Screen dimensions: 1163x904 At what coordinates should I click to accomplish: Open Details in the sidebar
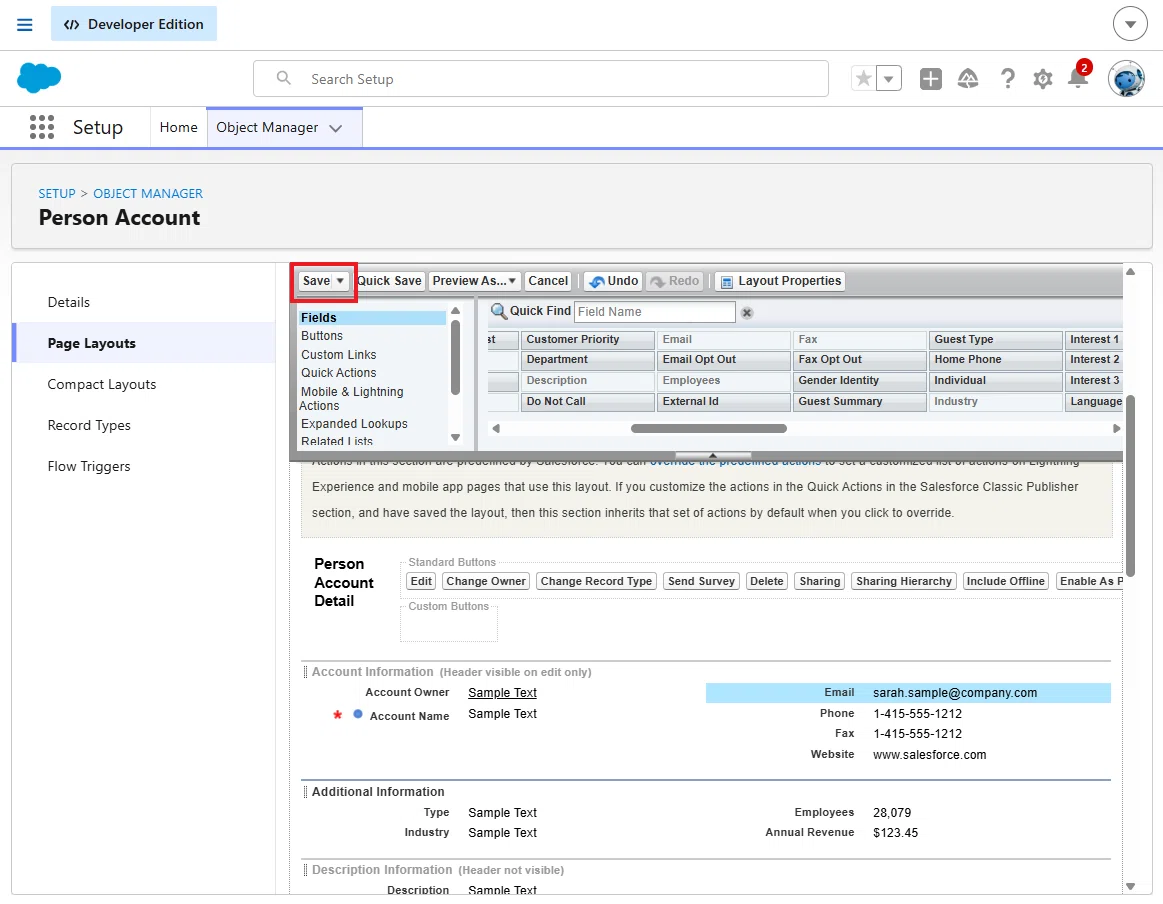[x=69, y=303]
